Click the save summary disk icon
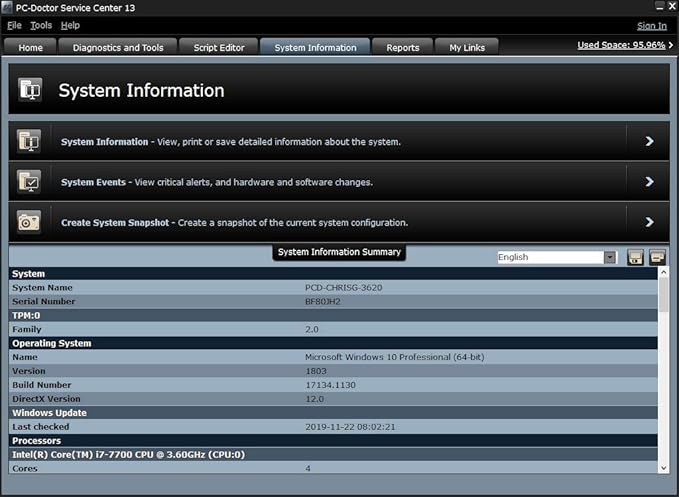The width and height of the screenshot is (679, 497). [x=635, y=257]
